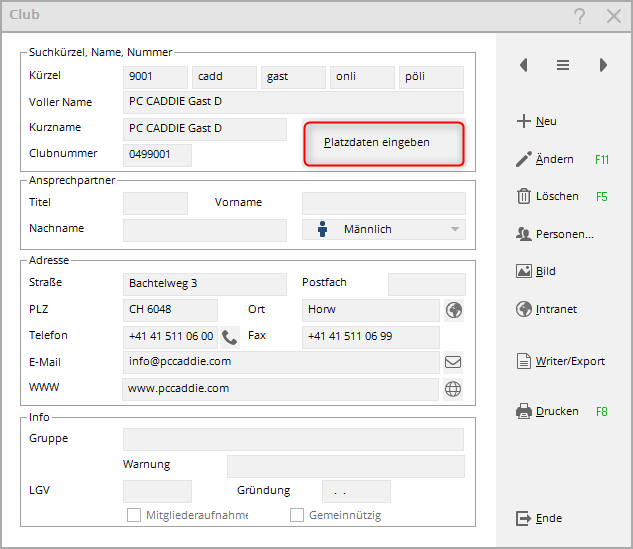This screenshot has height=549, width=633.
Task: Toggle the Gemeinnützig checkbox
Action: (297, 515)
